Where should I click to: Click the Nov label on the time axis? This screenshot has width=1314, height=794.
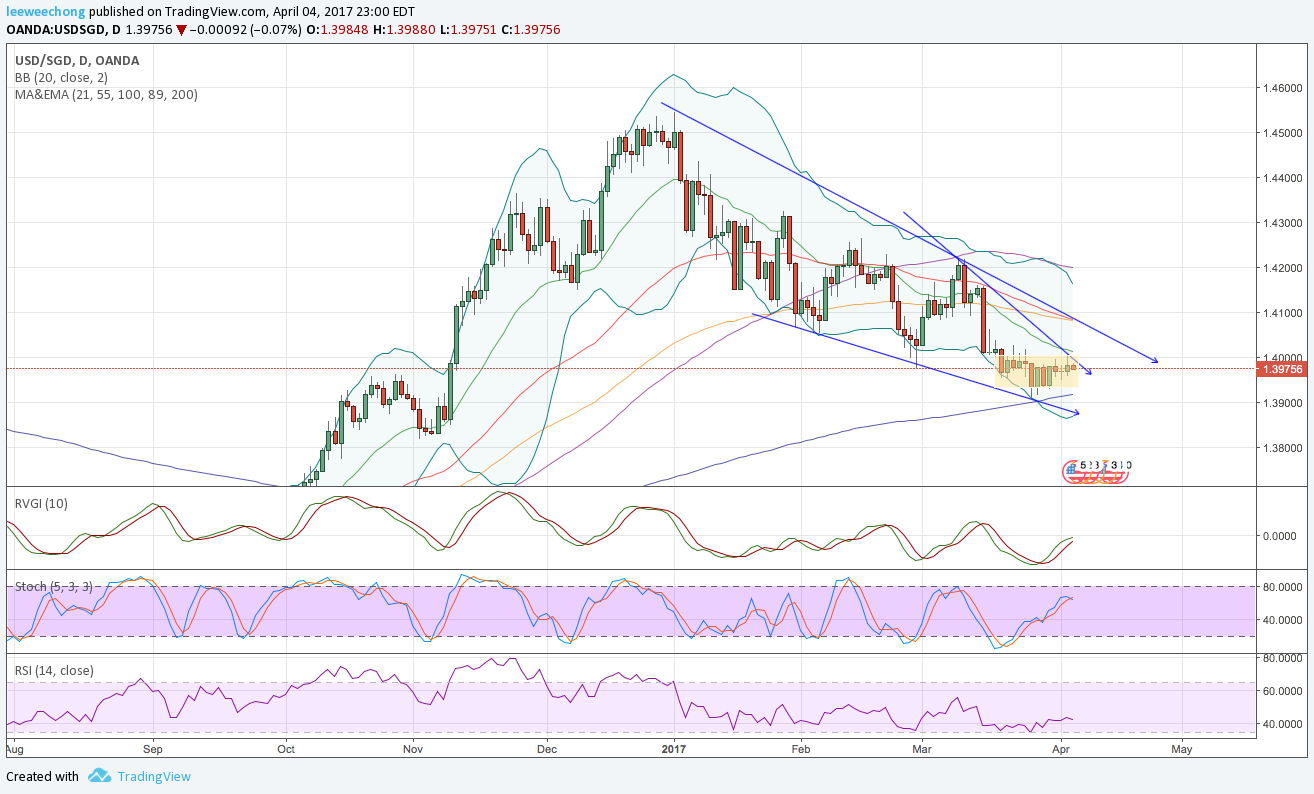413,747
